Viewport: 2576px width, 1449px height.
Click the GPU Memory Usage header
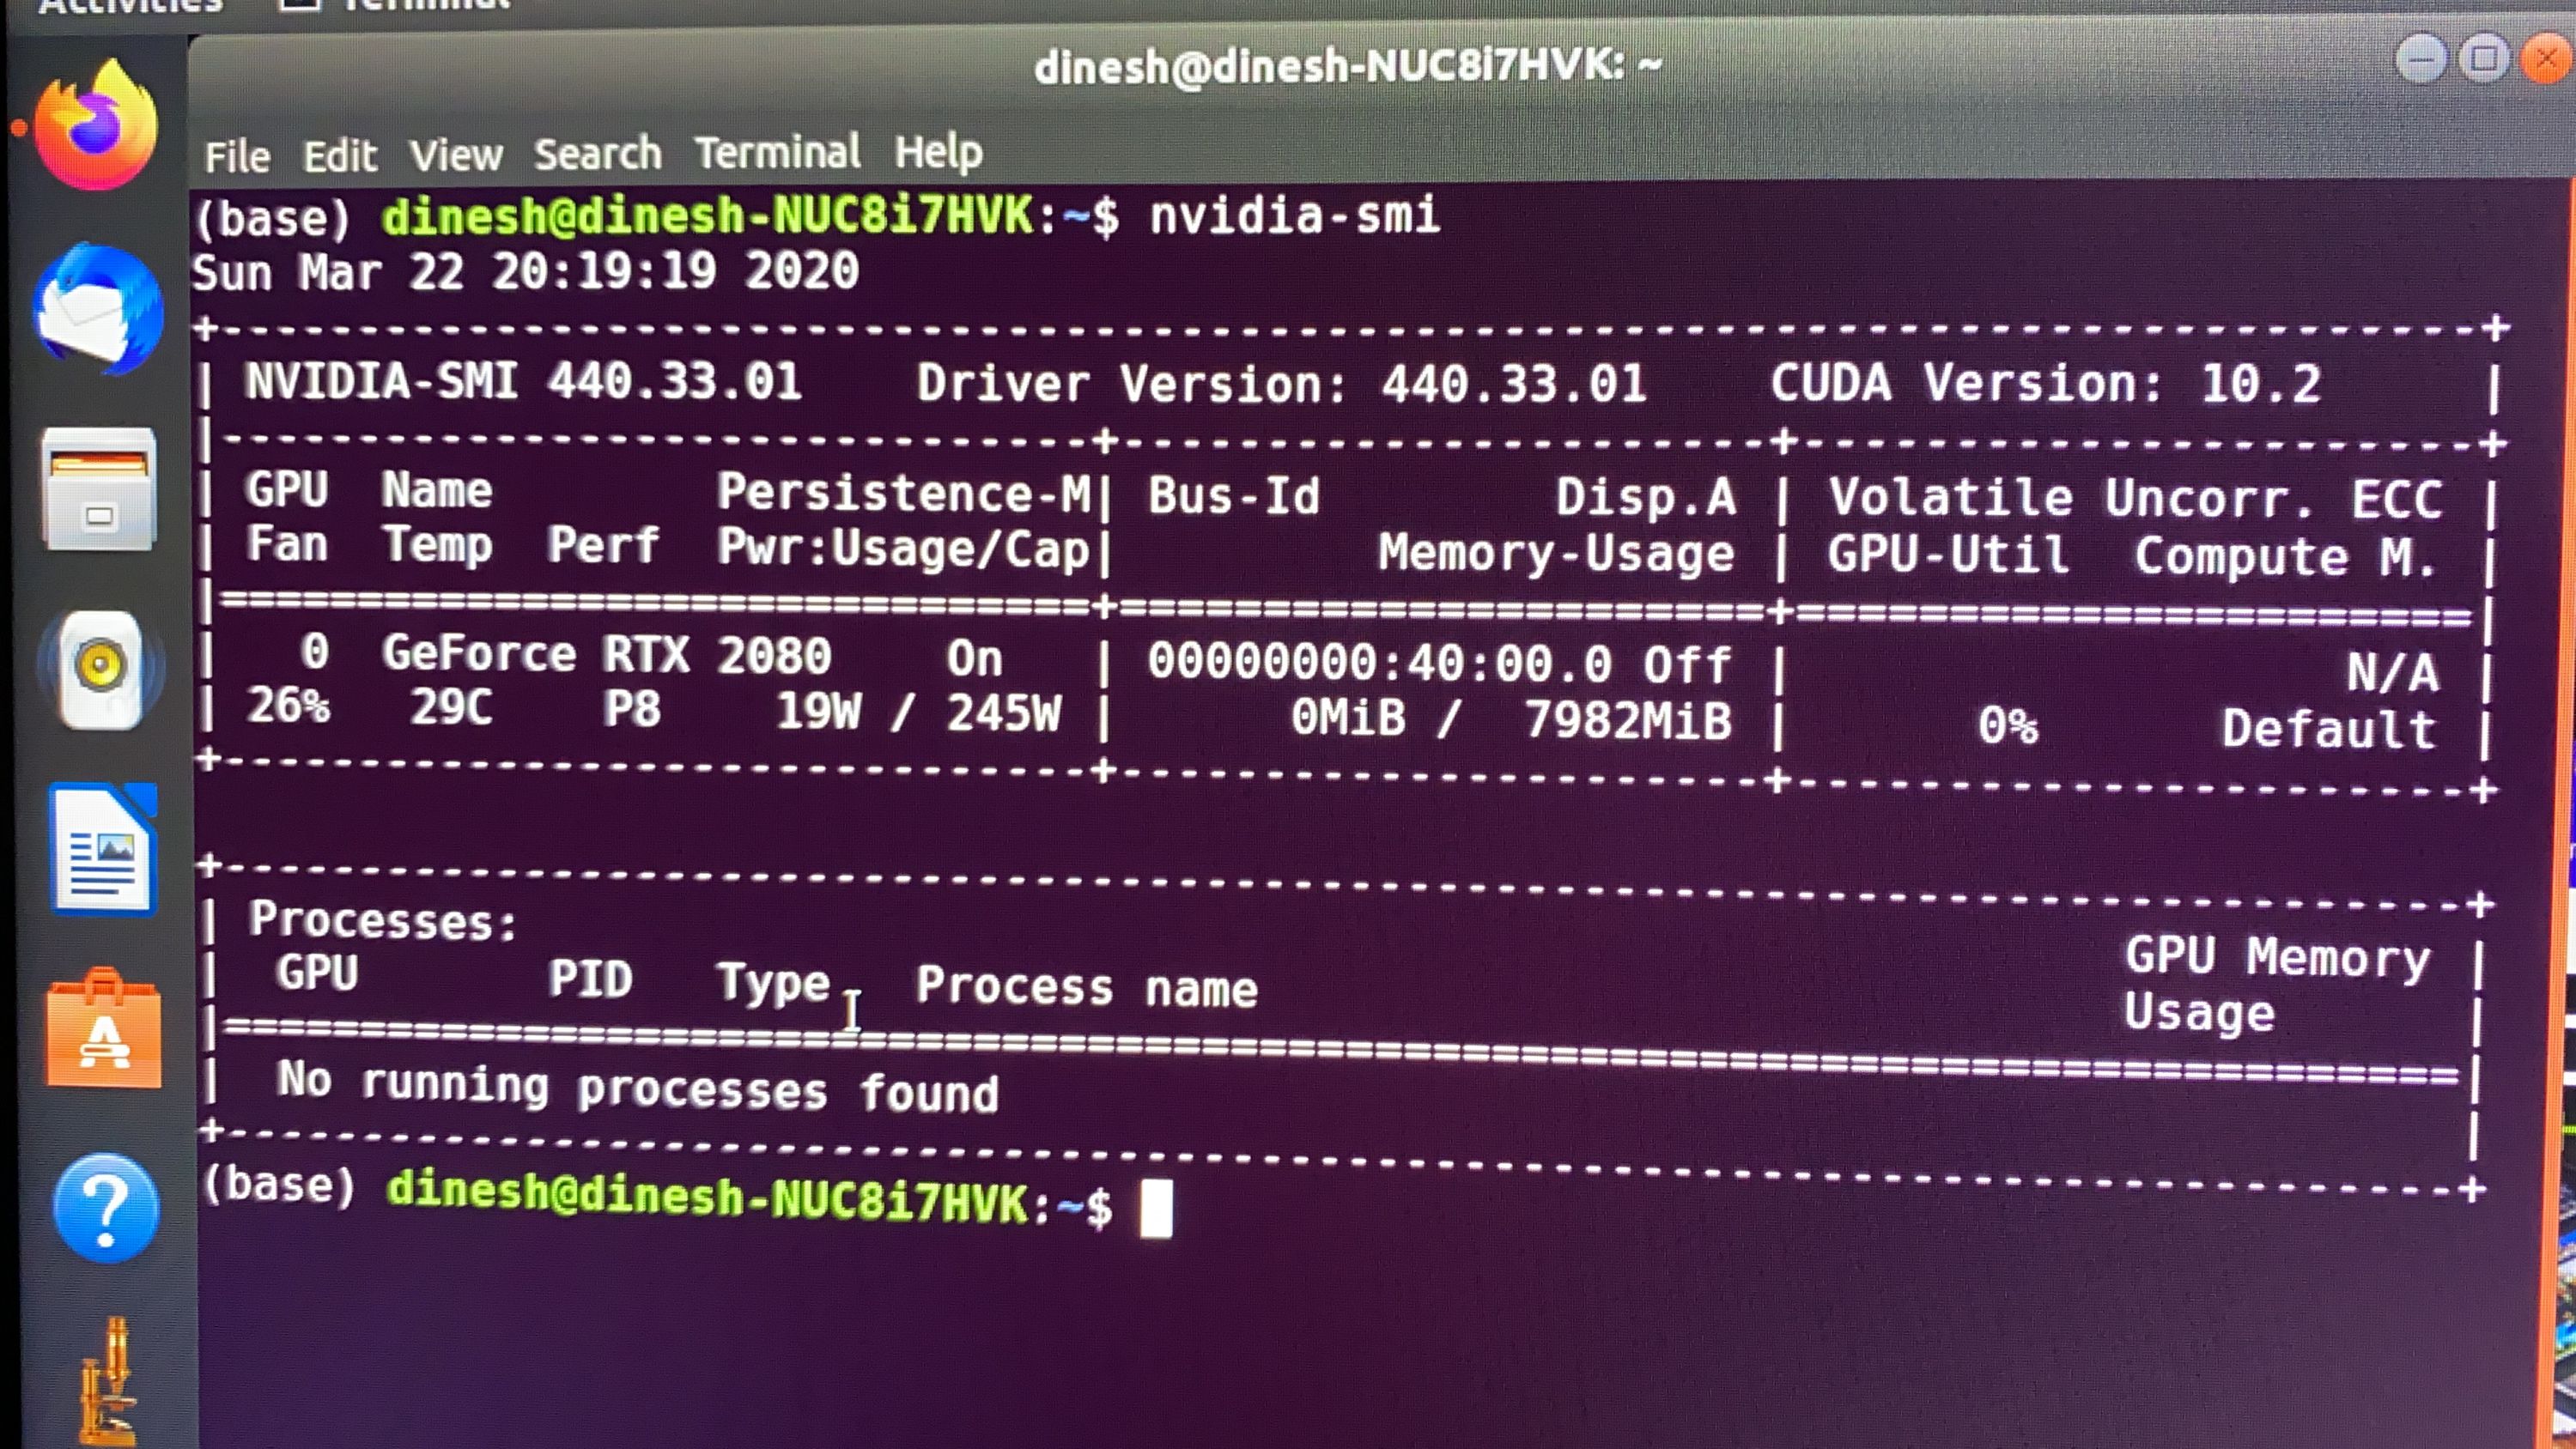pos(2276,984)
